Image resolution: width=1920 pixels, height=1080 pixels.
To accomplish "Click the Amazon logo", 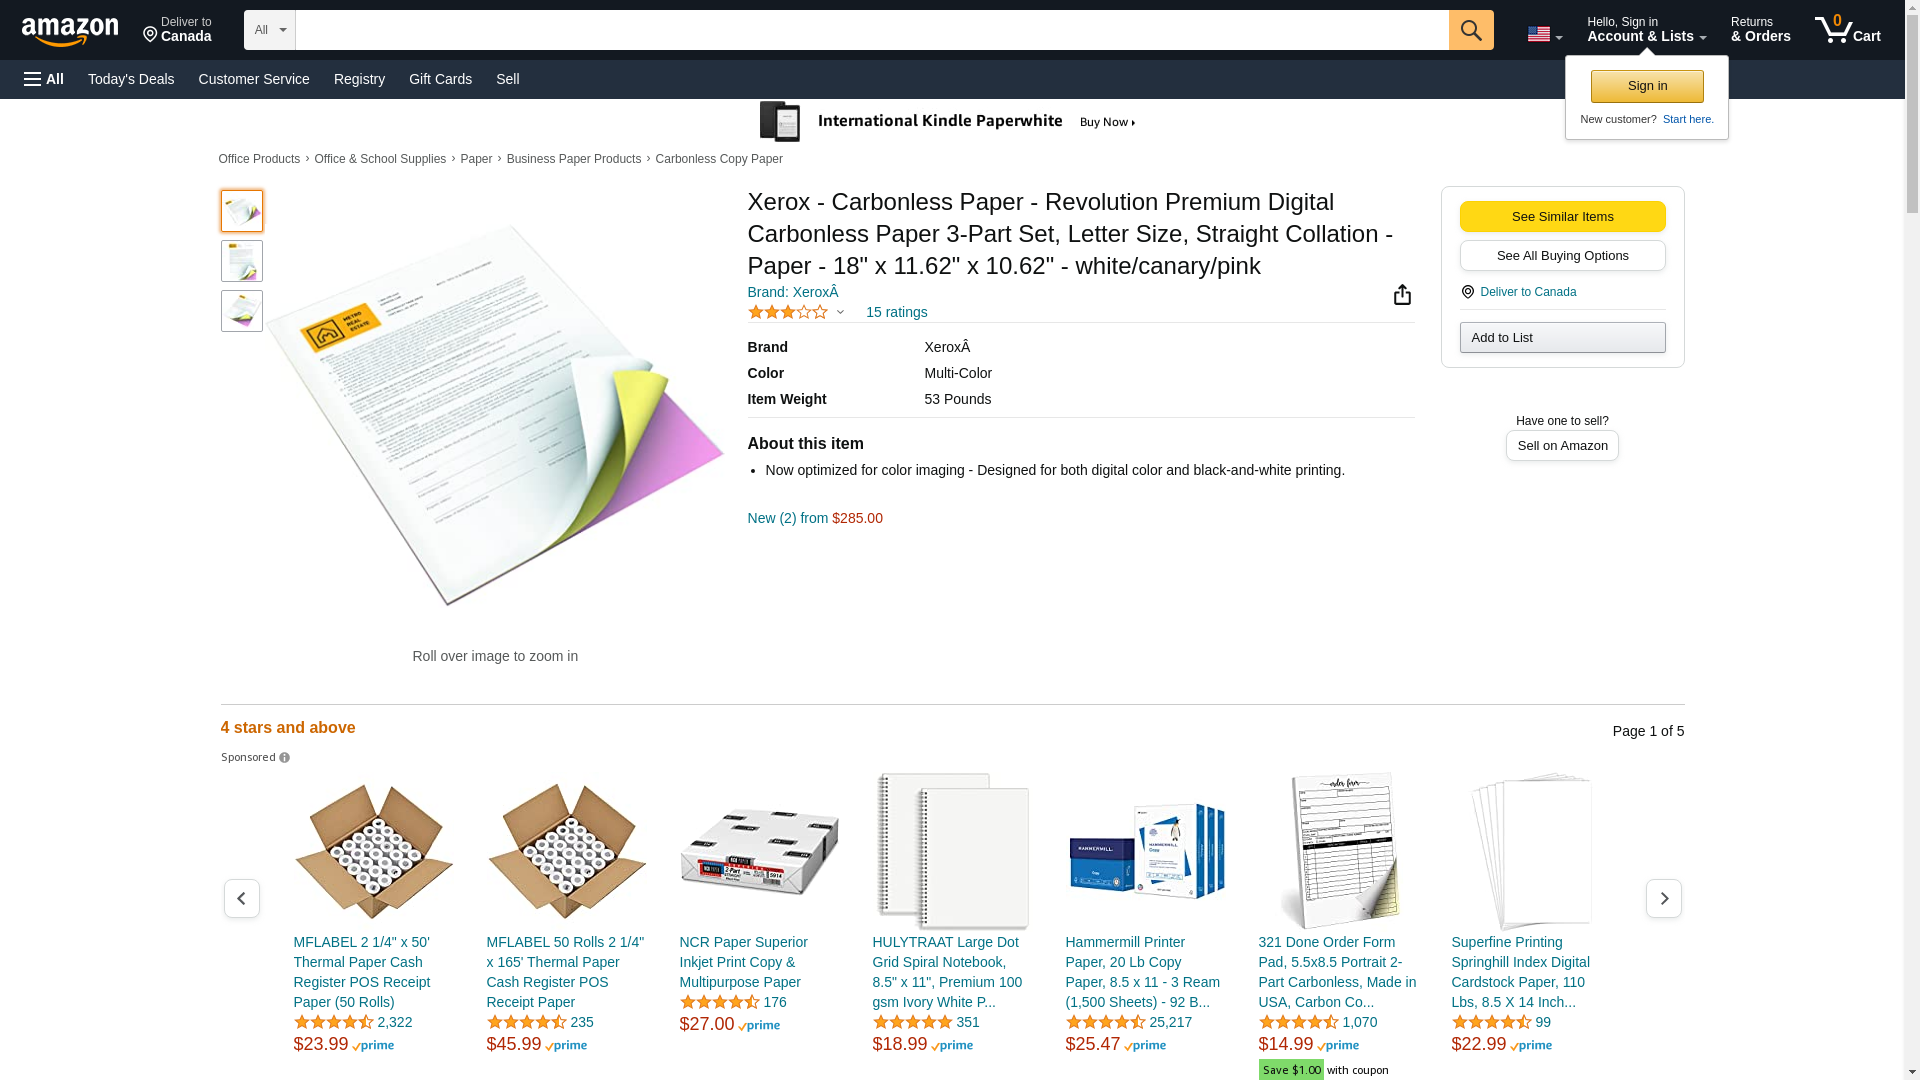I will click(70, 31).
